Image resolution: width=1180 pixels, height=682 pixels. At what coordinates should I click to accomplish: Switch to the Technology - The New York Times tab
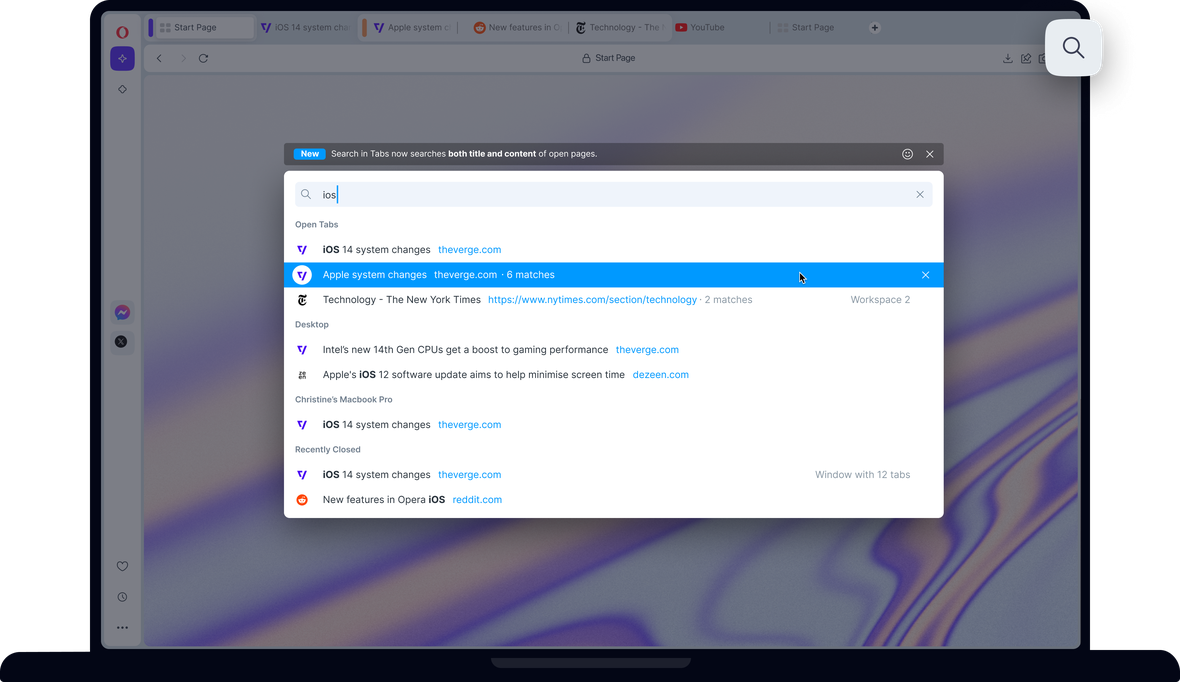pos(620,28)
